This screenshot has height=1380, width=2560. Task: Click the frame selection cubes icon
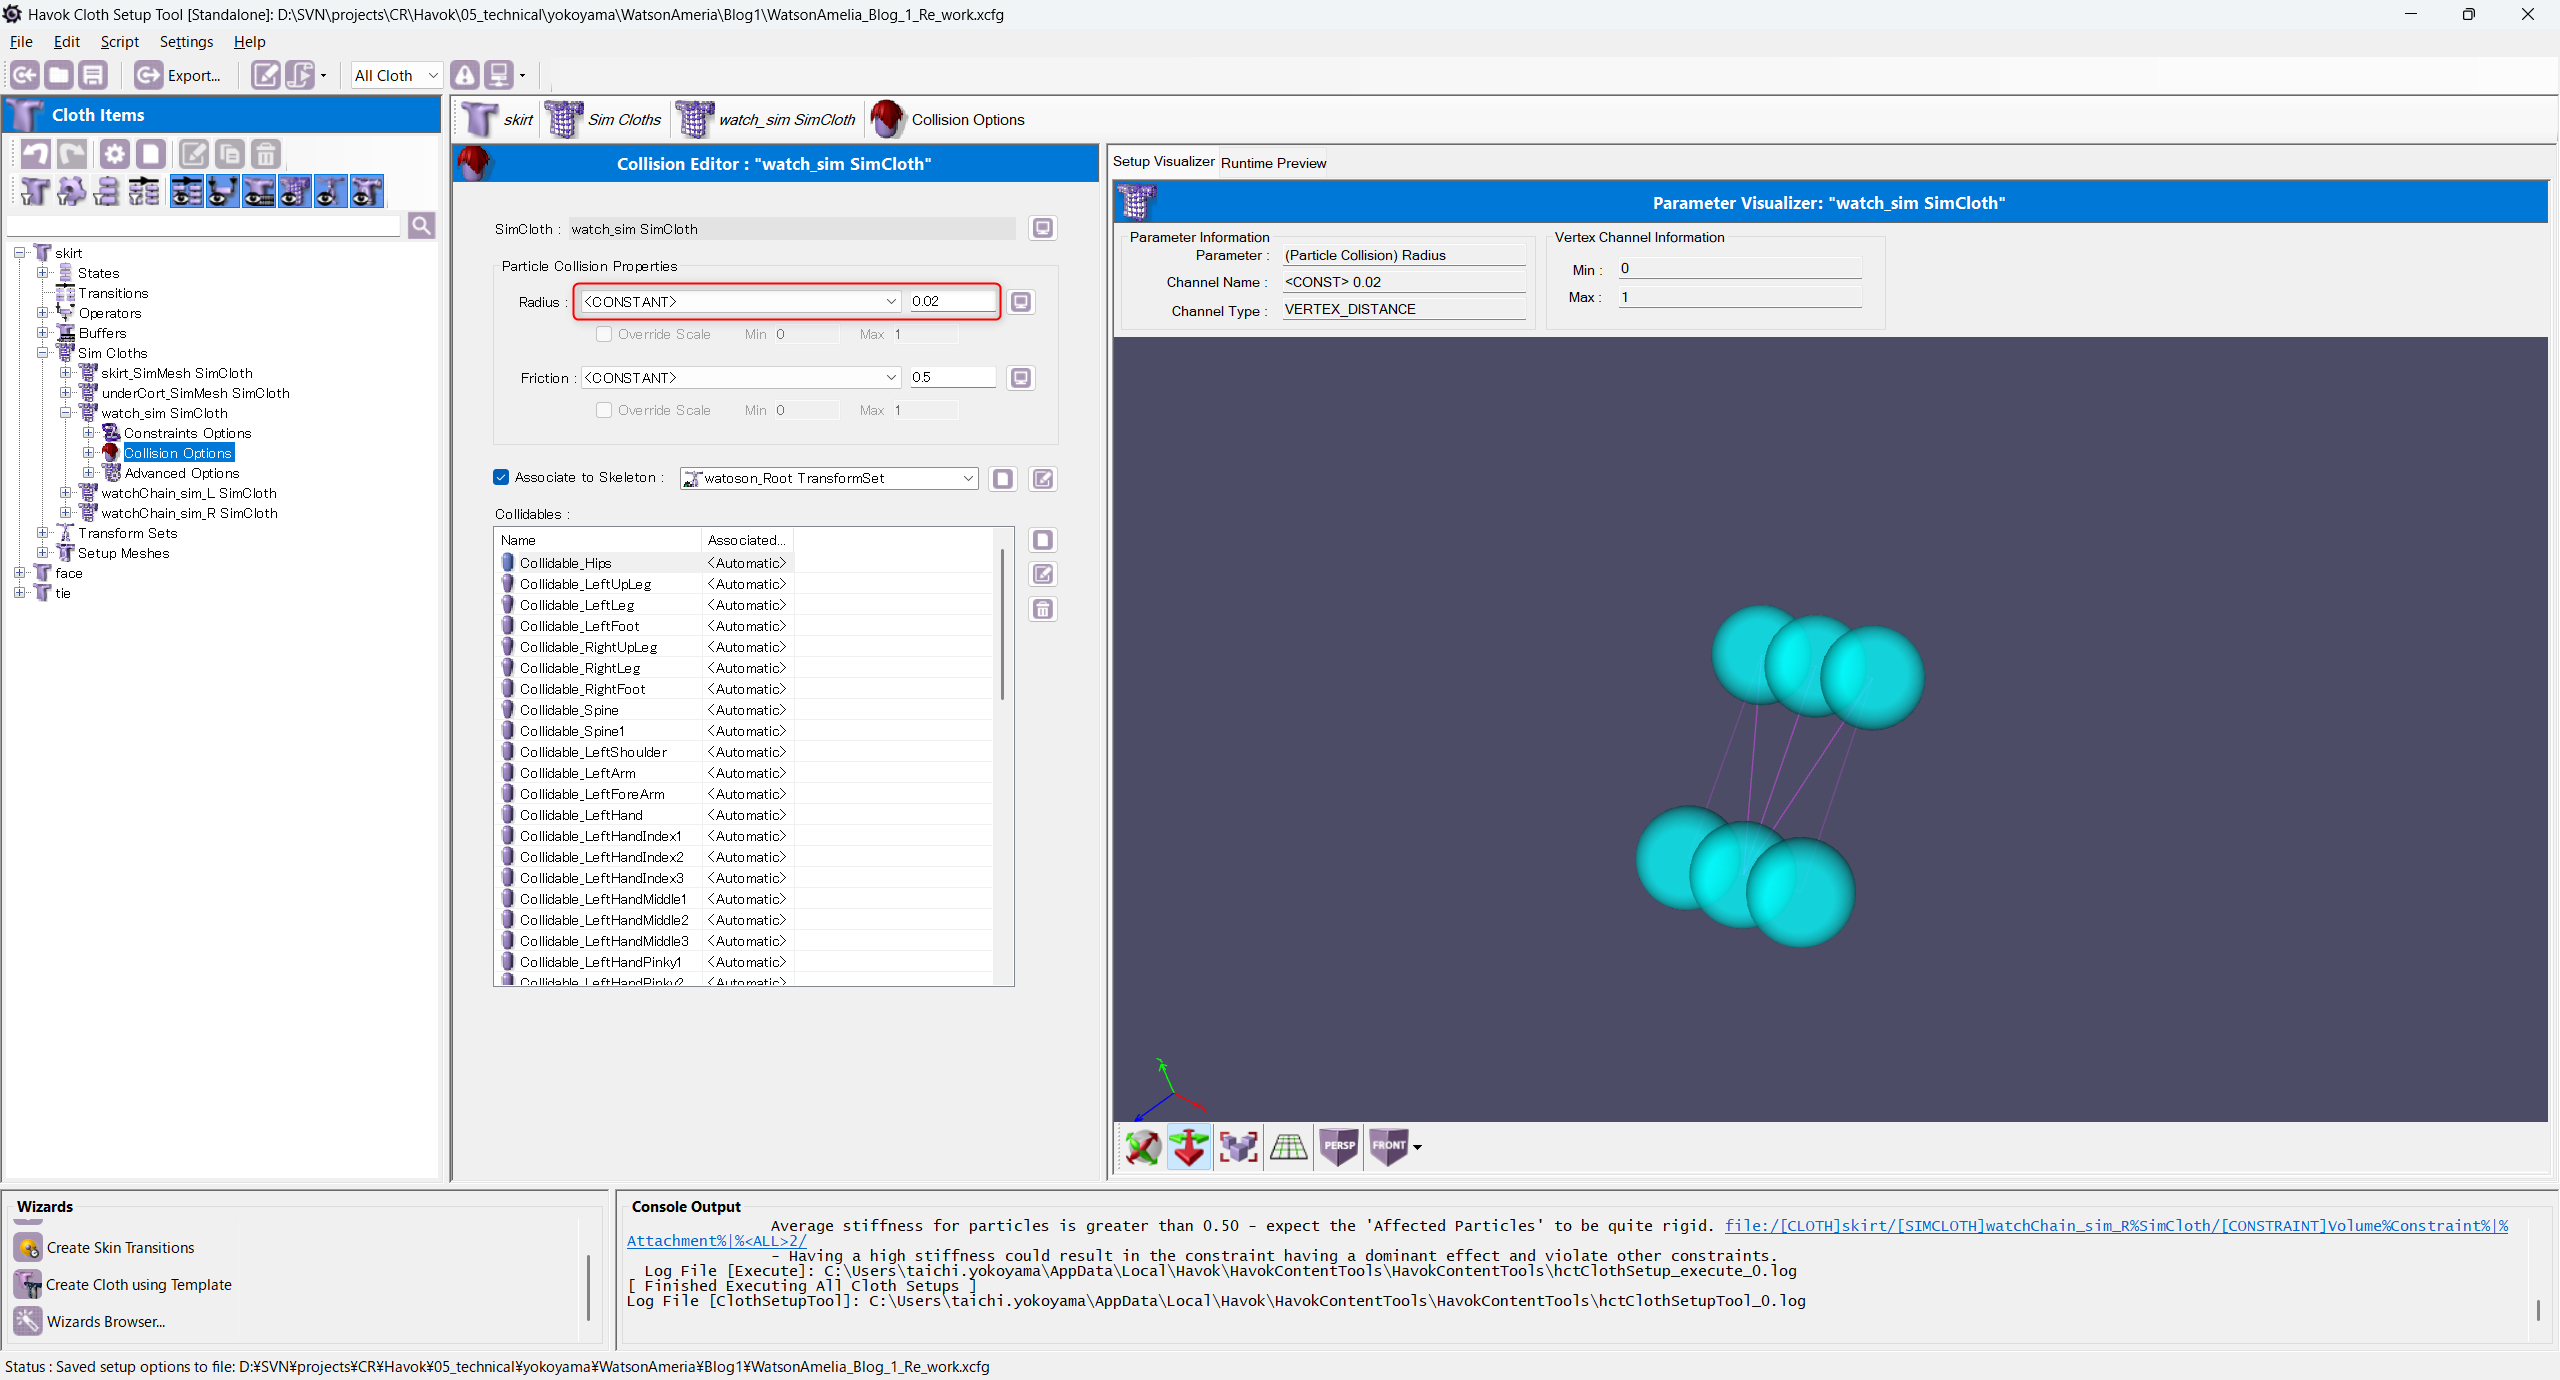(1239, 1147)
